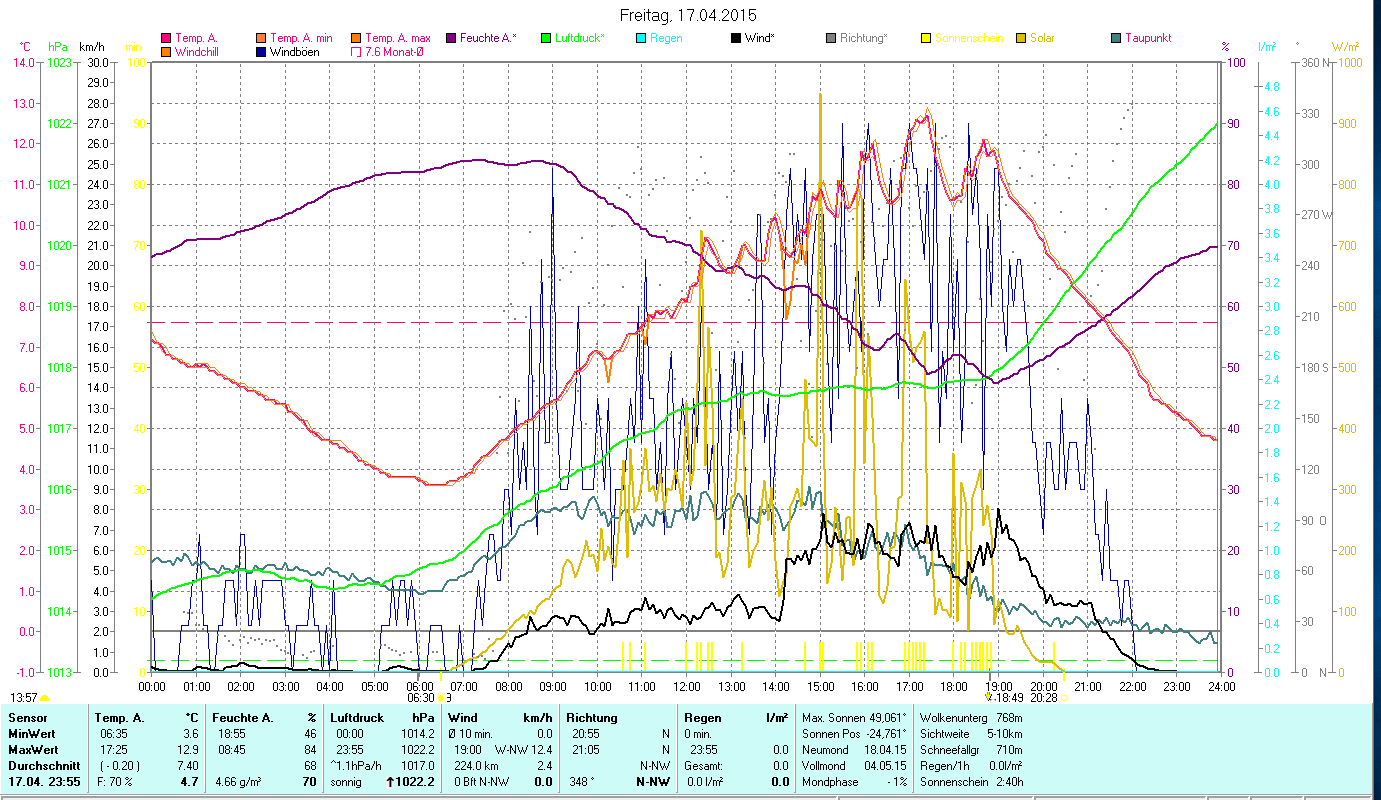
Task: Click the bold N-NW wind direction value
Action: (x=653, y=782)
